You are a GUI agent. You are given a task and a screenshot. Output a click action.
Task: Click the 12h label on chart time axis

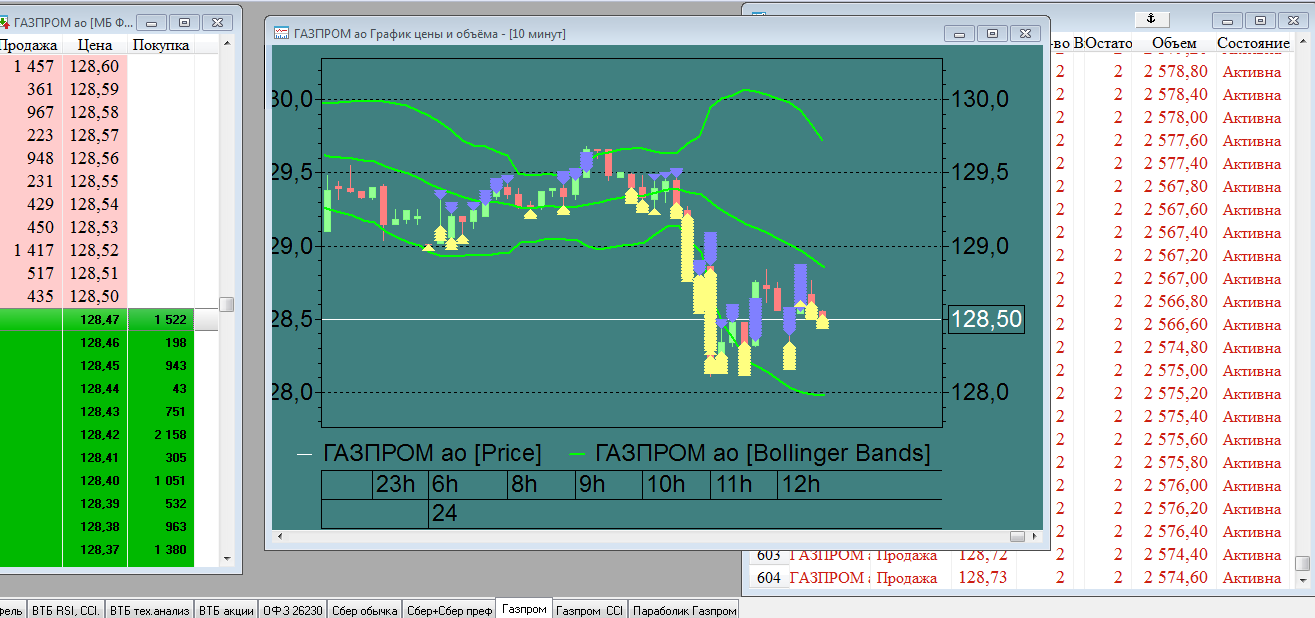[x=800, y=485]
